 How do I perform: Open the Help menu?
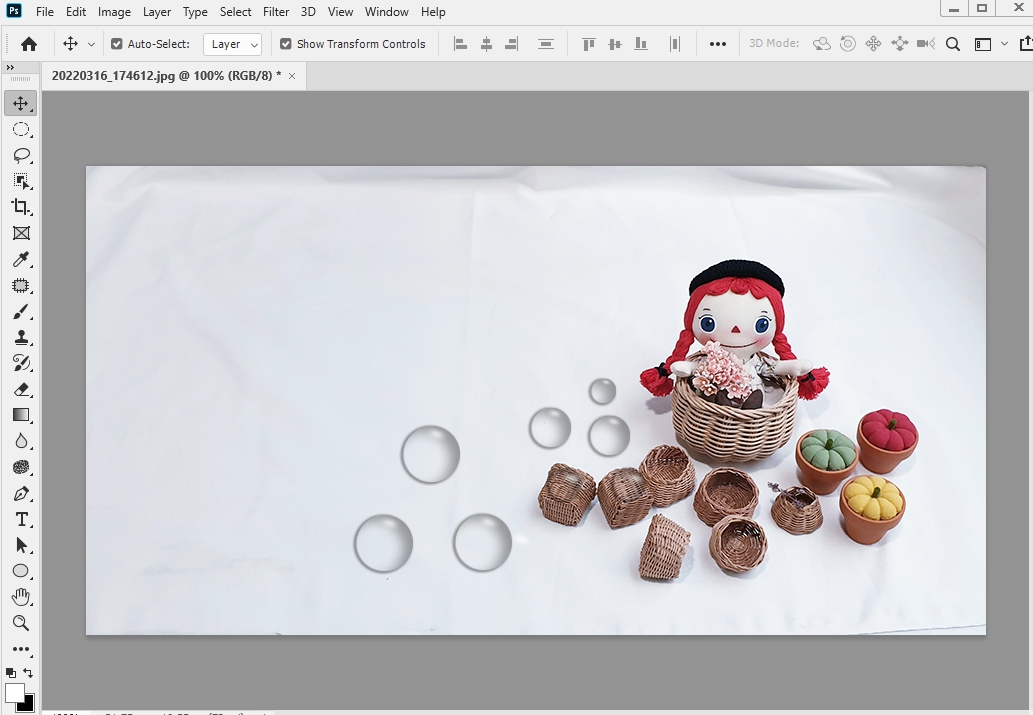point(433,12)
